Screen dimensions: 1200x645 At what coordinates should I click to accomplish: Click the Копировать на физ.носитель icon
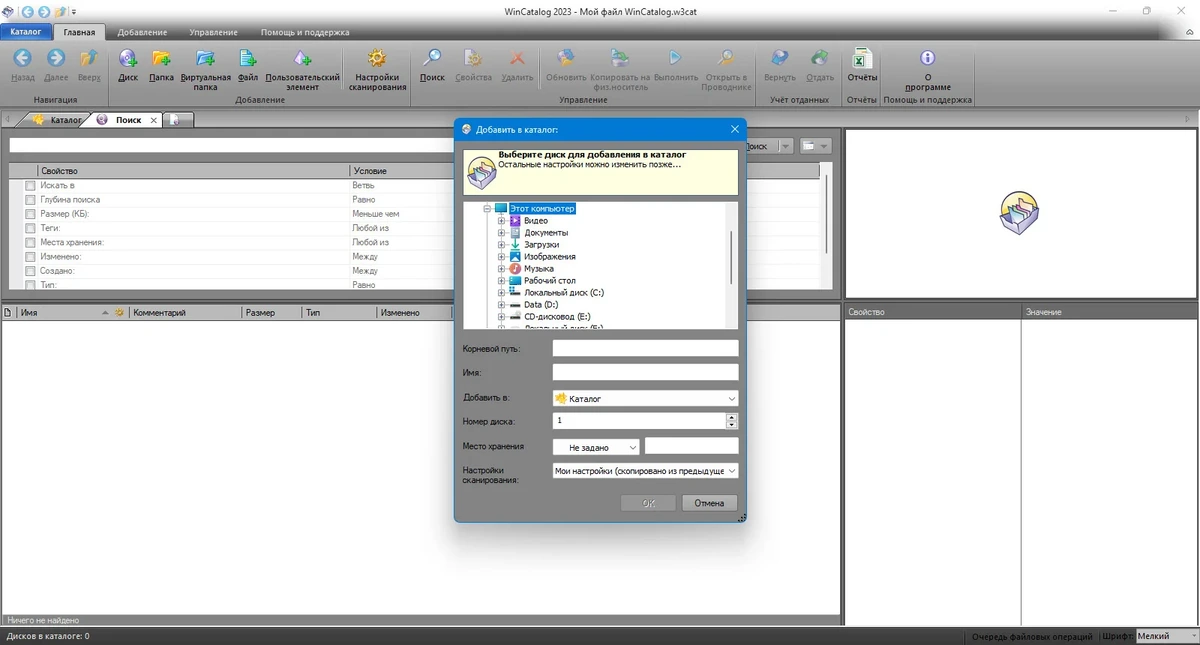620,58
